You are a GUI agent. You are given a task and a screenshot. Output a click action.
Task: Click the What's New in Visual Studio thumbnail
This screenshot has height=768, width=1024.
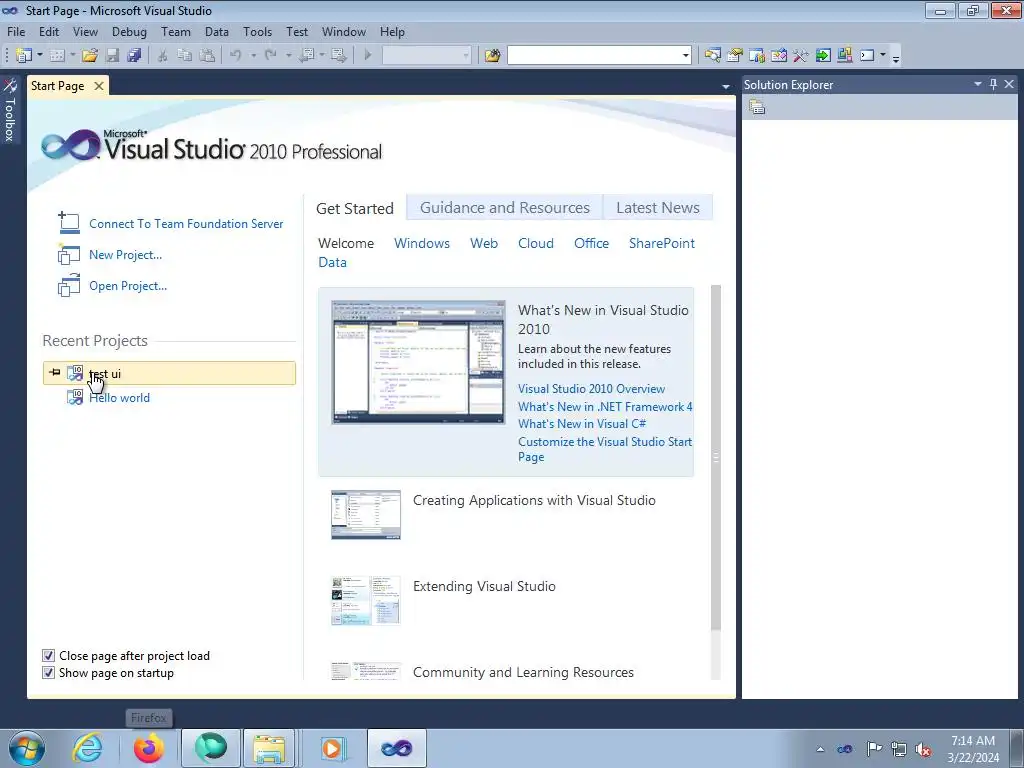418,362
